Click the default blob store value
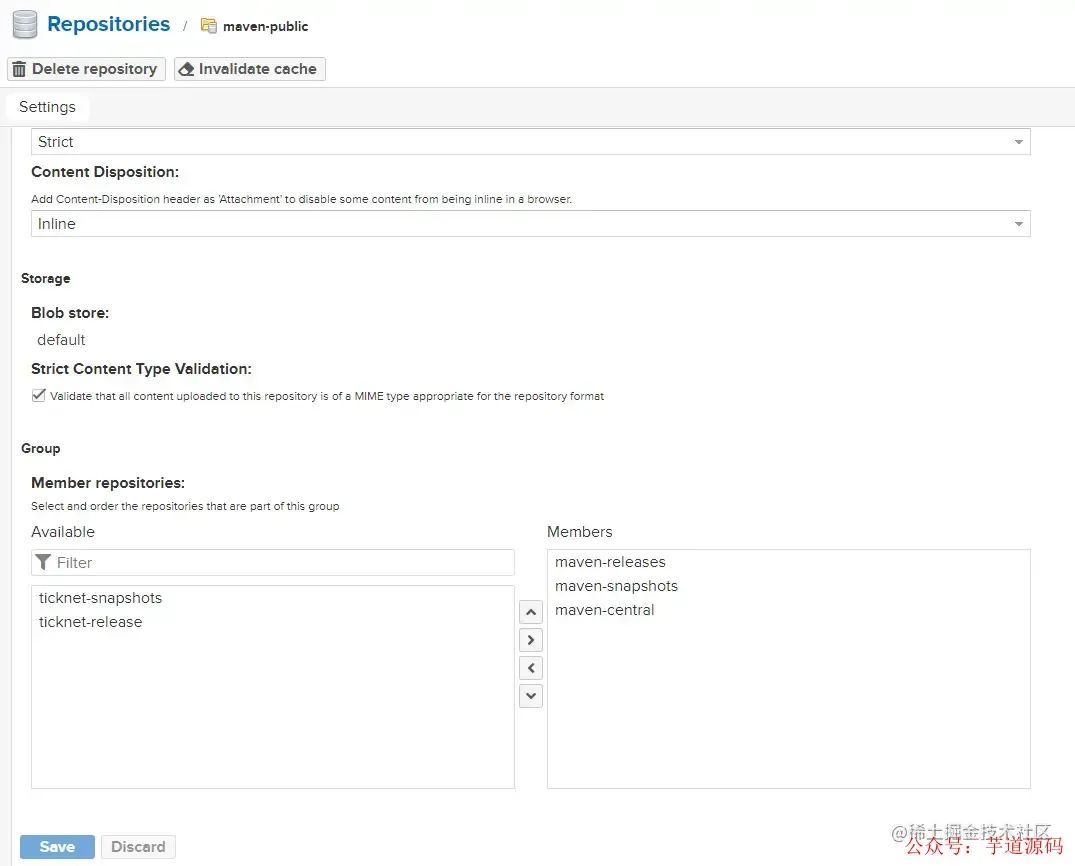Screen dimensions: 1075x866 pyautogui.click(x=61, y=340)
